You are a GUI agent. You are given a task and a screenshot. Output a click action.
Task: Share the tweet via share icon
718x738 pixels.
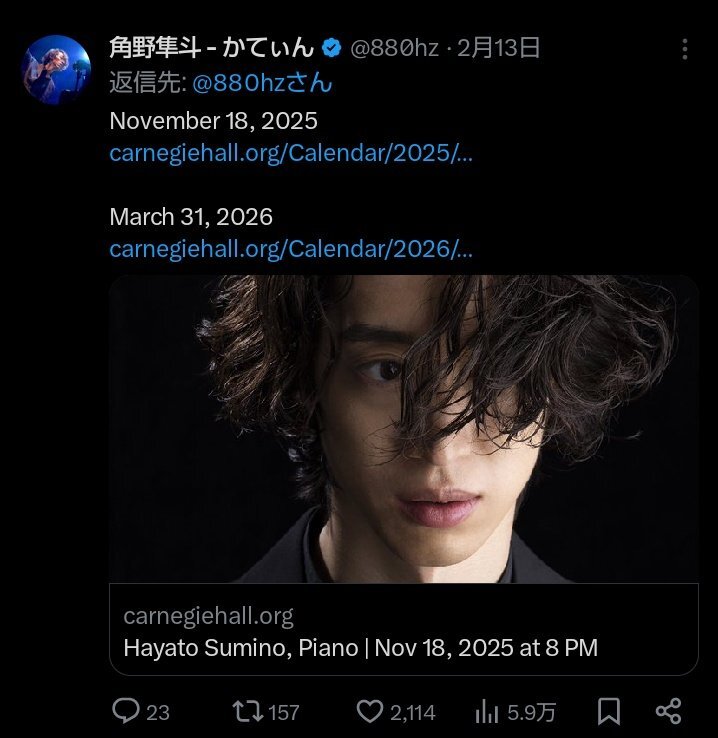669,711
